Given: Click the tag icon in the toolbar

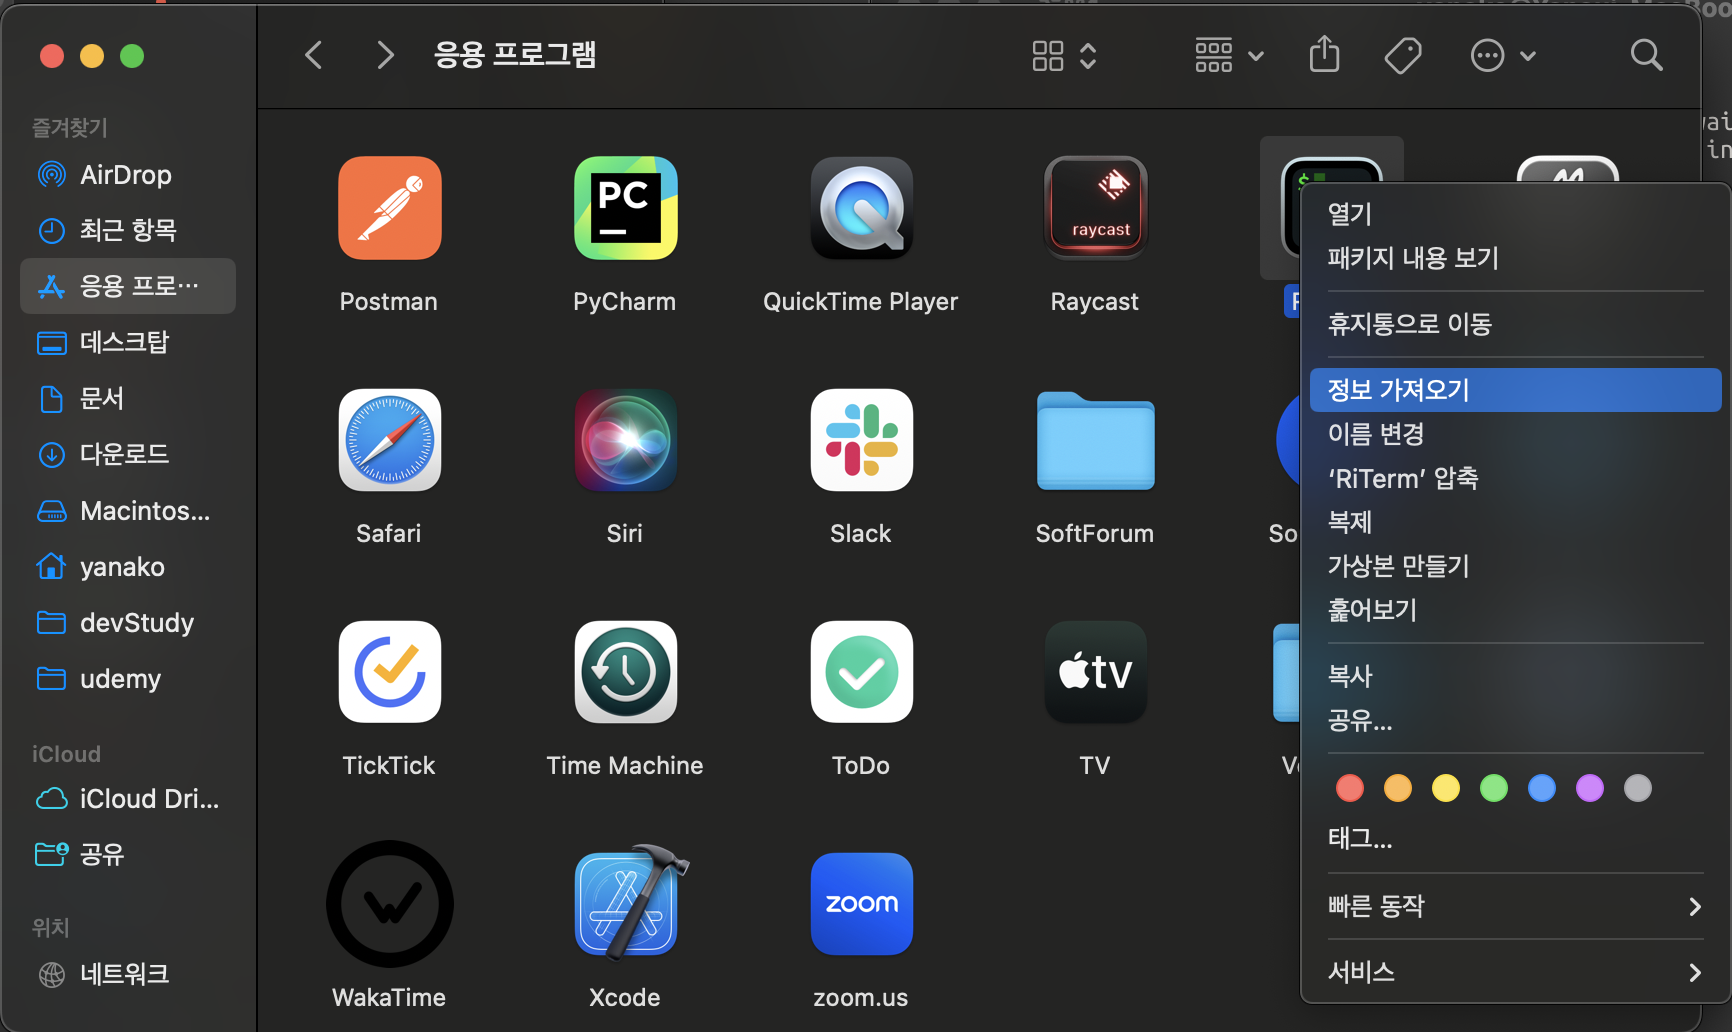Looking at the screenshot, I should (x=1403, y=55).
